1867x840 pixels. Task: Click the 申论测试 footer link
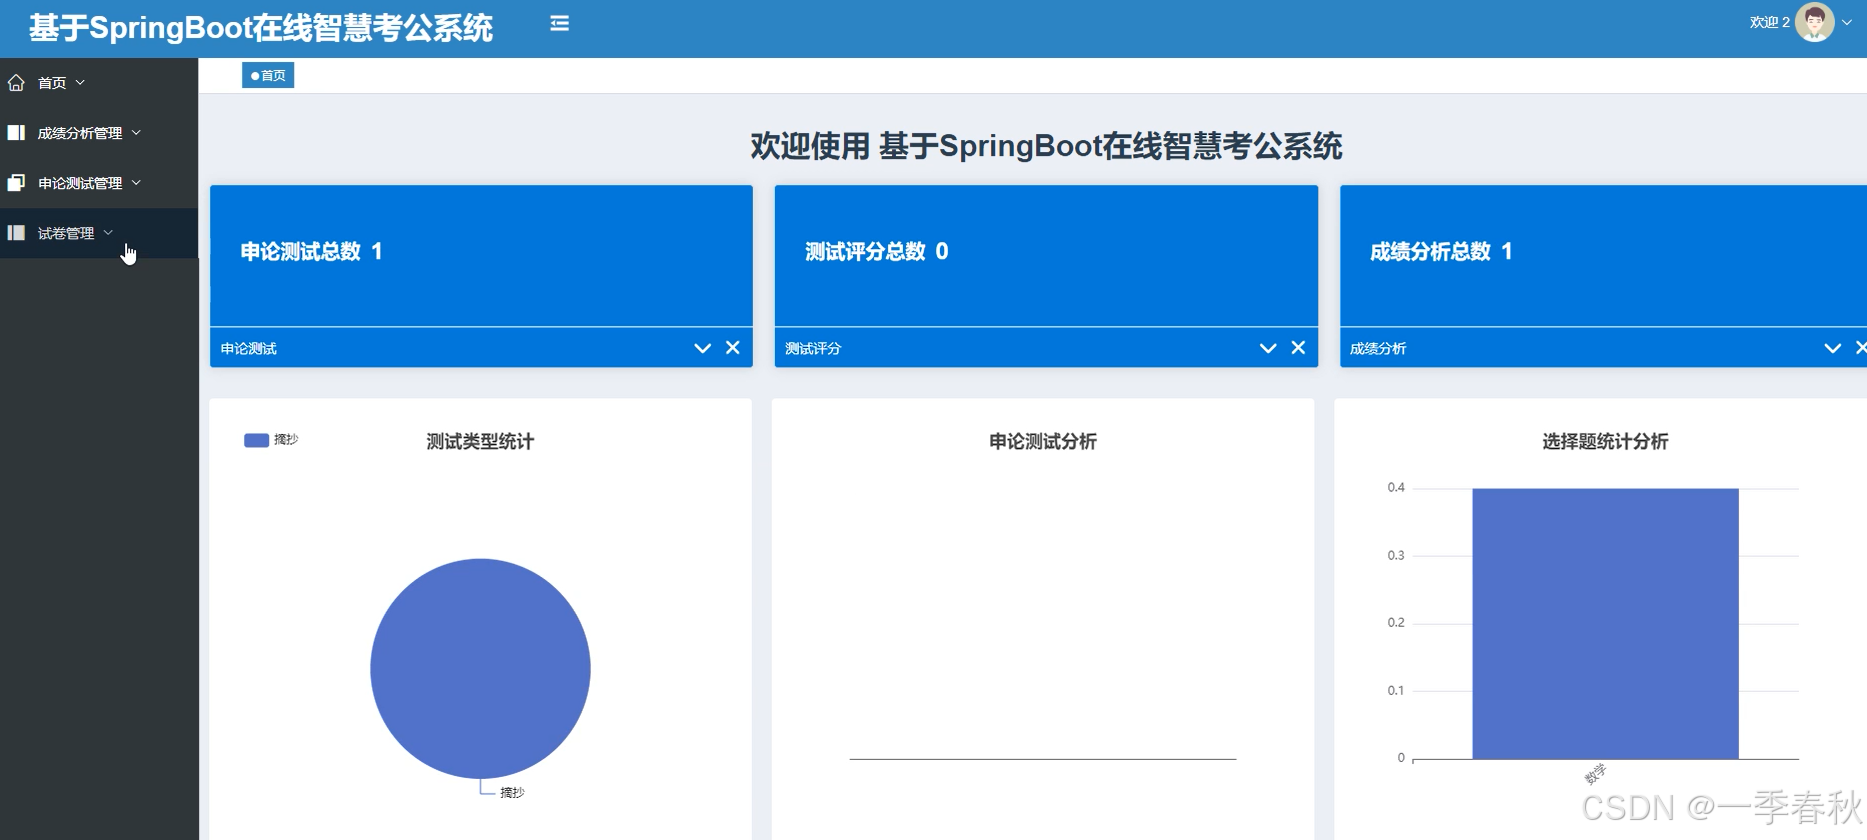click(249, 348)
